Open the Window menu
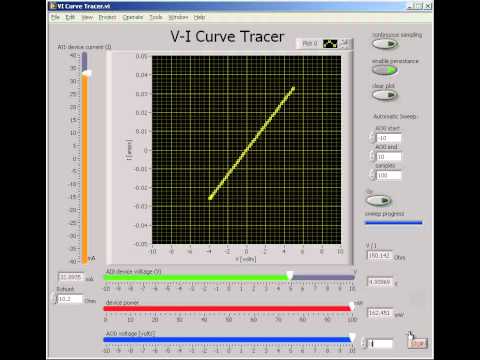The width and height of the screenshot is (480, 360). coord(178,17)
